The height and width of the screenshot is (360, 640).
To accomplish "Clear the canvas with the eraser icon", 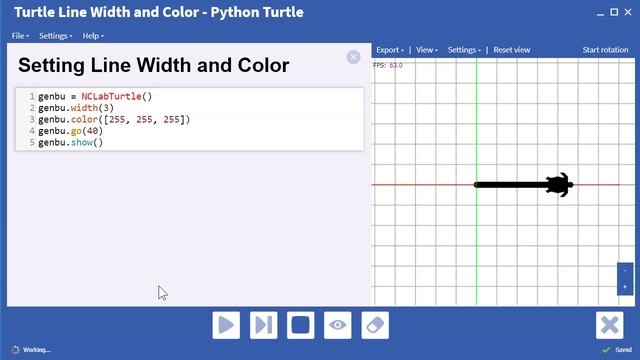I will (375, 325).
